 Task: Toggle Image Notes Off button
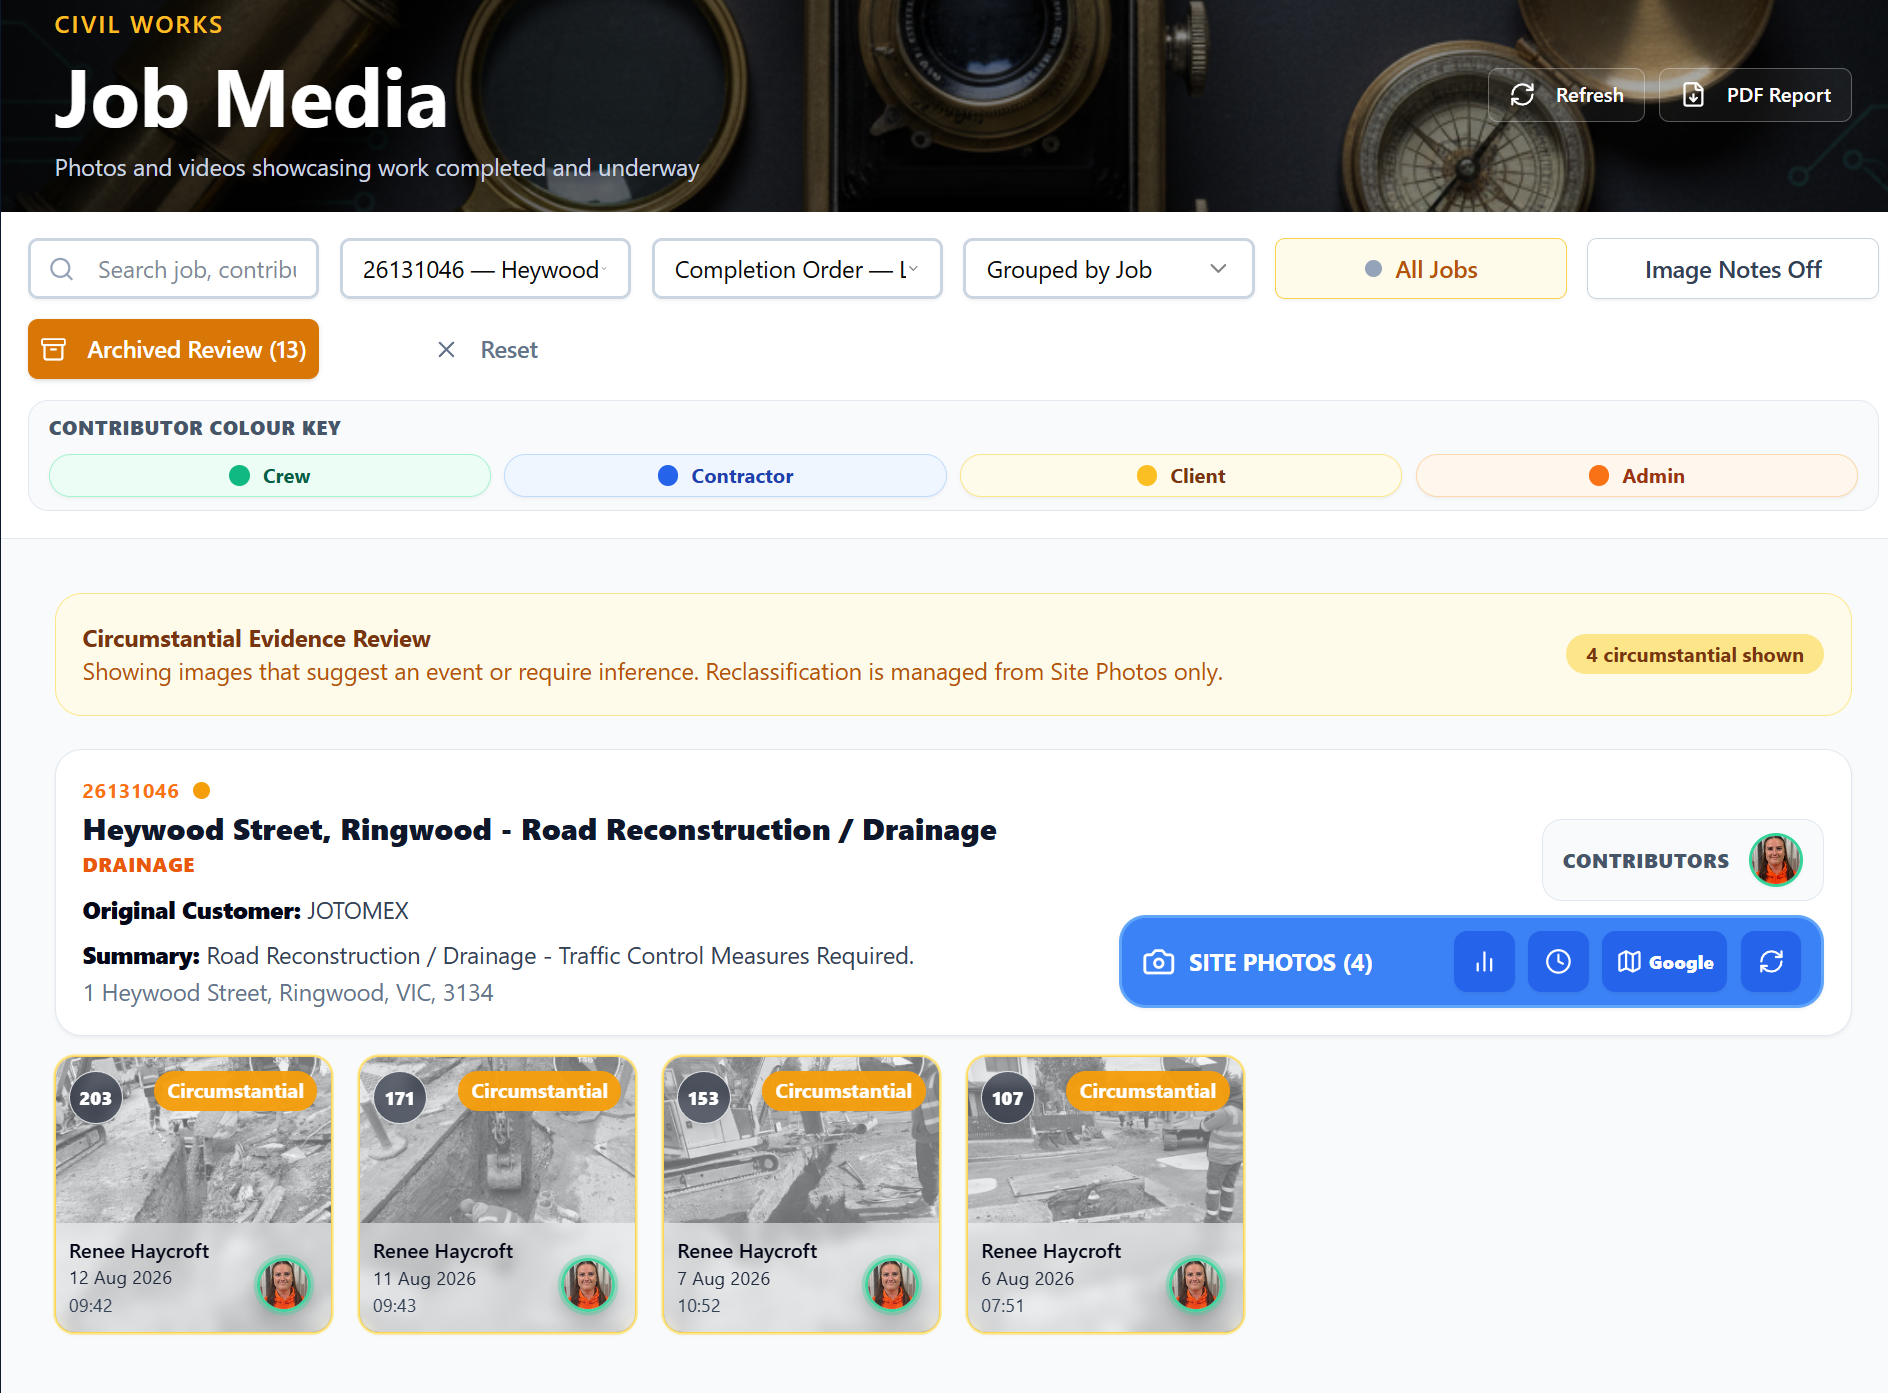click(1732, 269)
